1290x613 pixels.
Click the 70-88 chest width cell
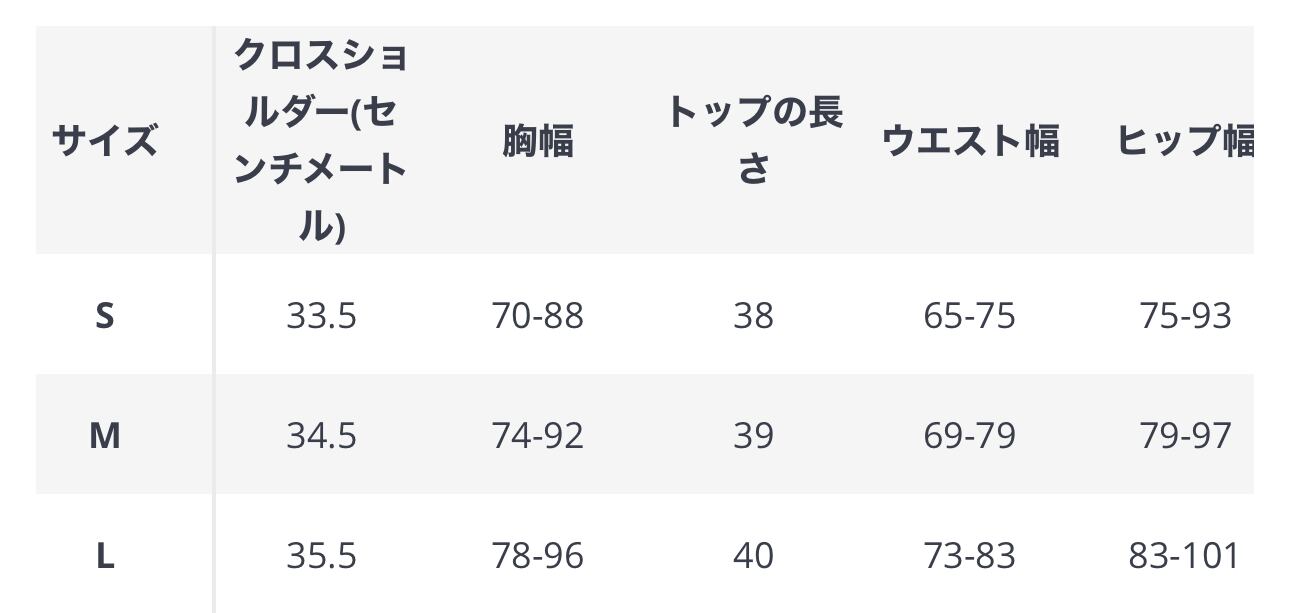pos(537,316)
